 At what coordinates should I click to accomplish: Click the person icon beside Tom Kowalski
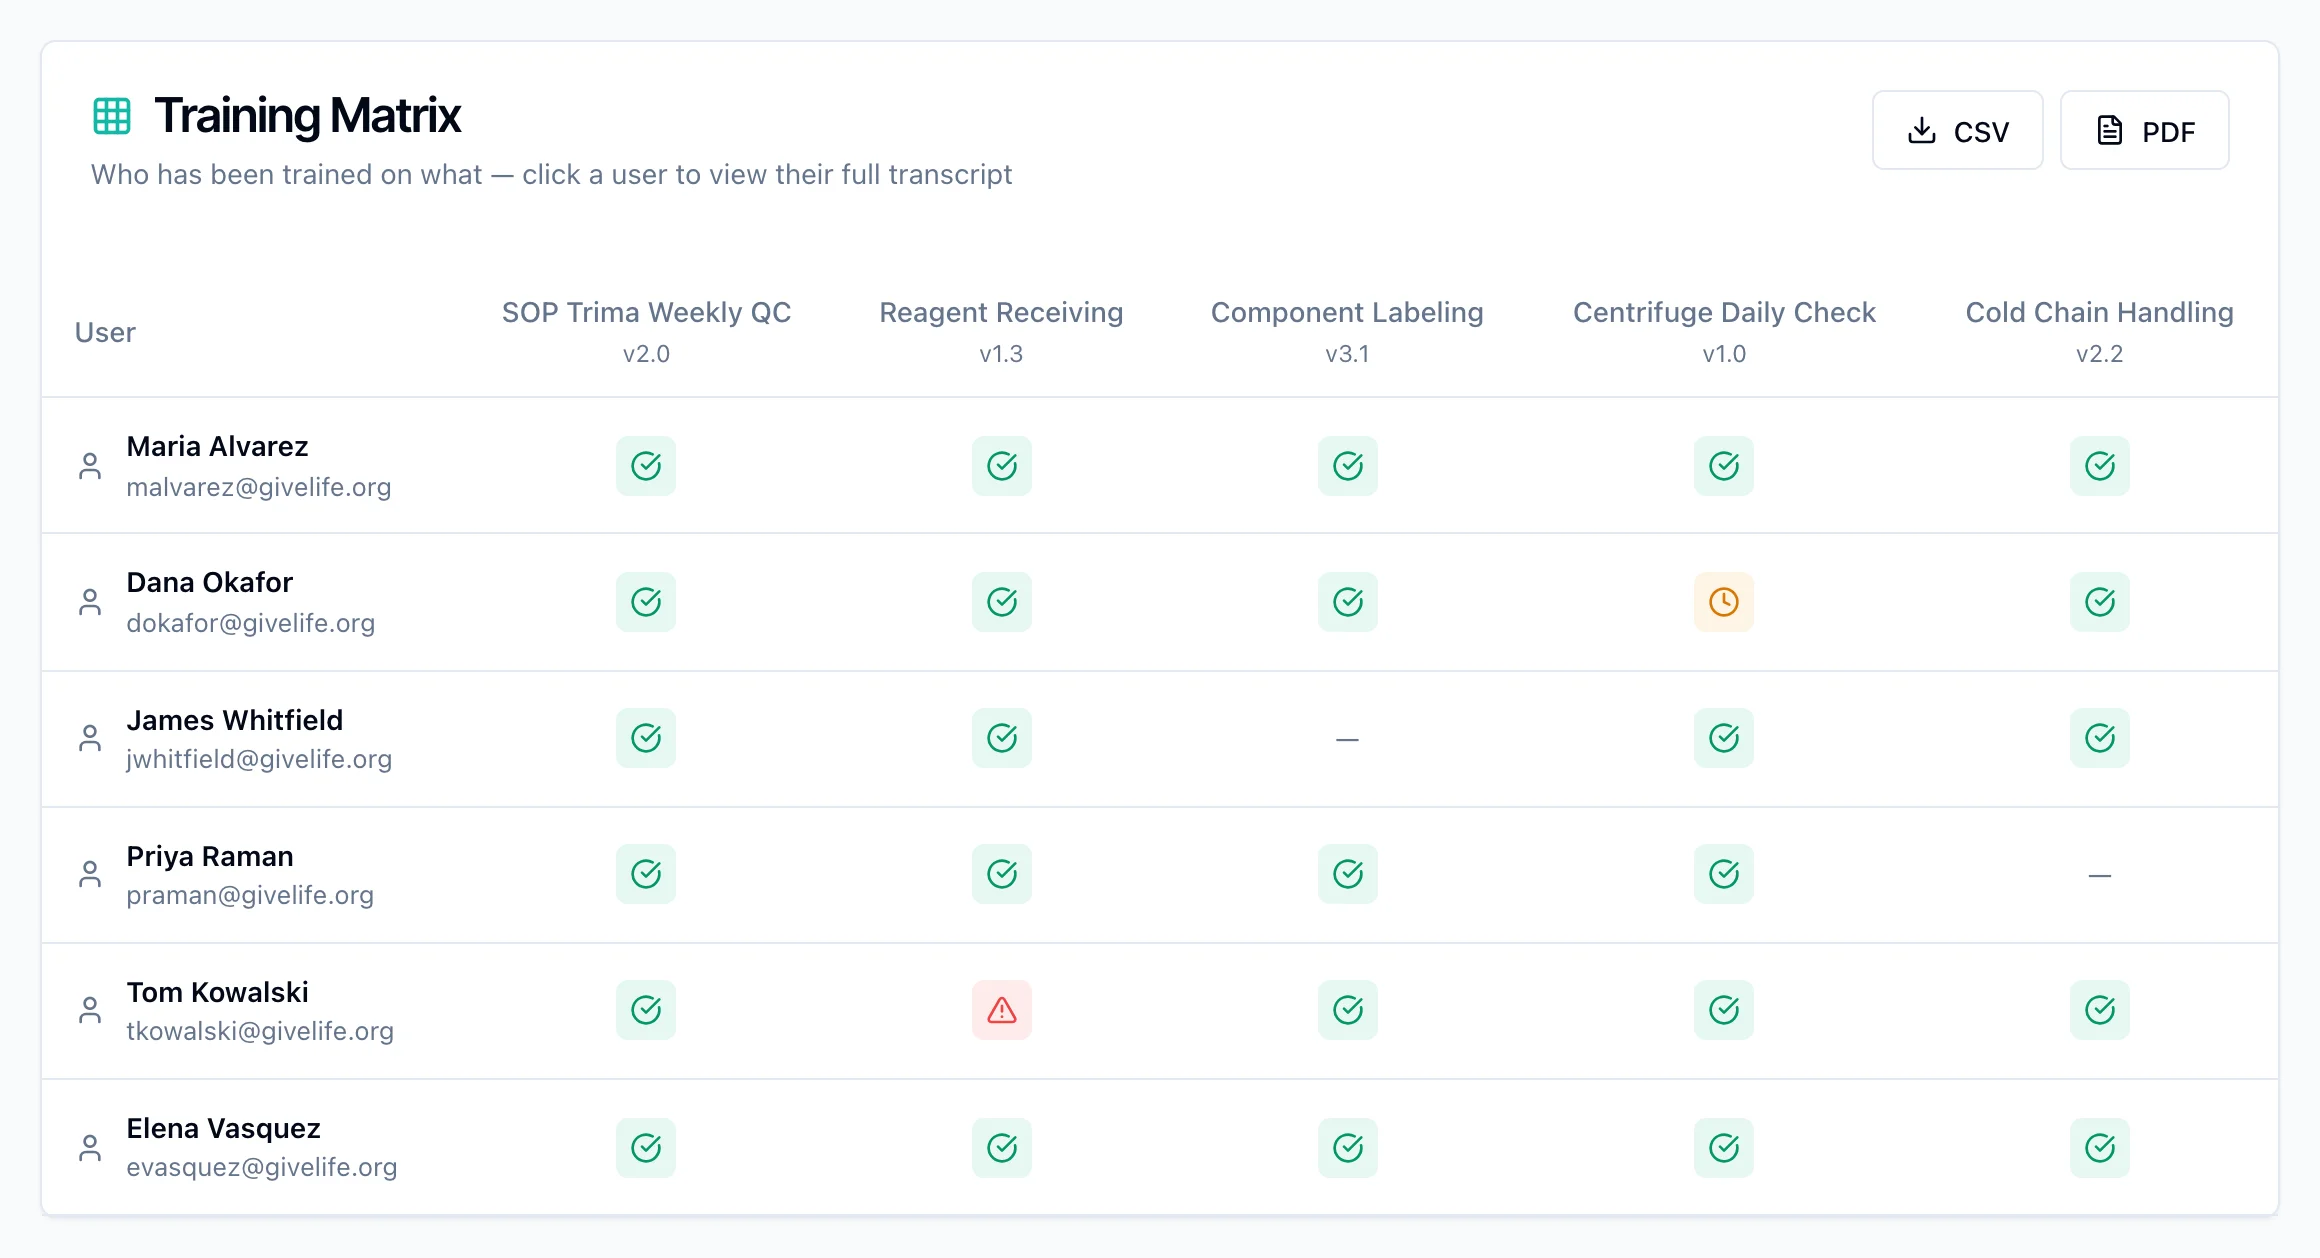90,1010
